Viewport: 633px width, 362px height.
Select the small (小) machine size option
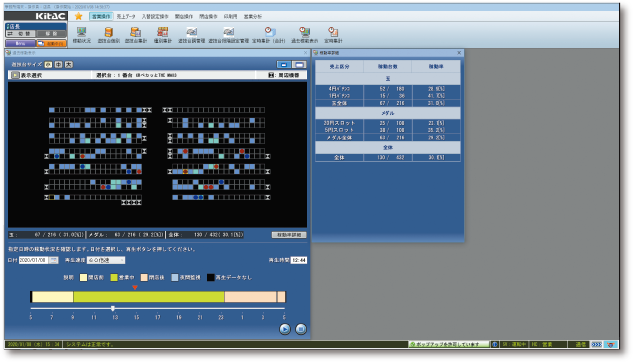pos(48,65)
